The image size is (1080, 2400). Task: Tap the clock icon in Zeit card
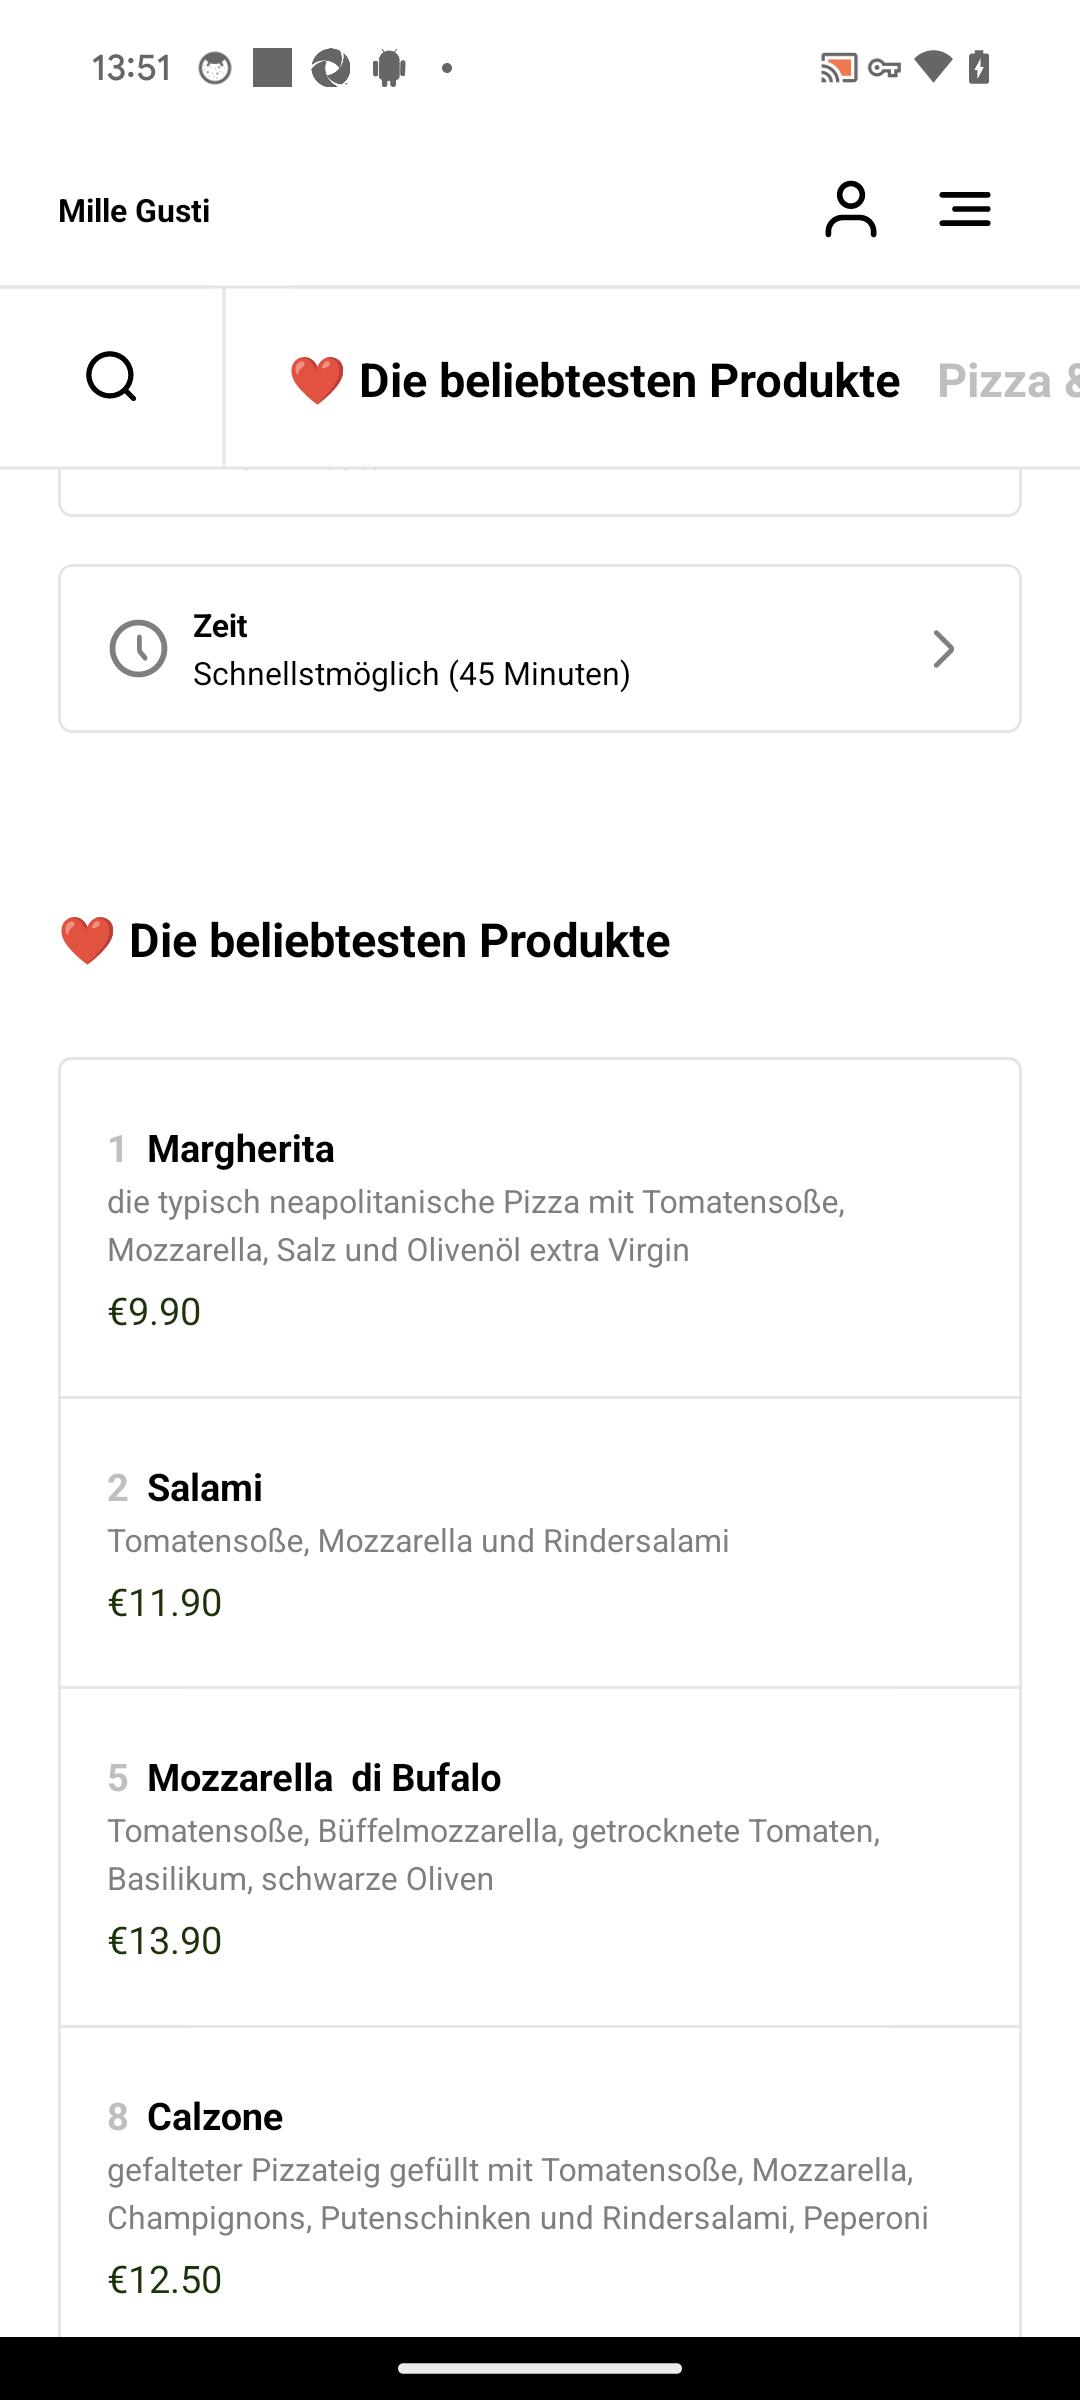[x=138, y=649]
